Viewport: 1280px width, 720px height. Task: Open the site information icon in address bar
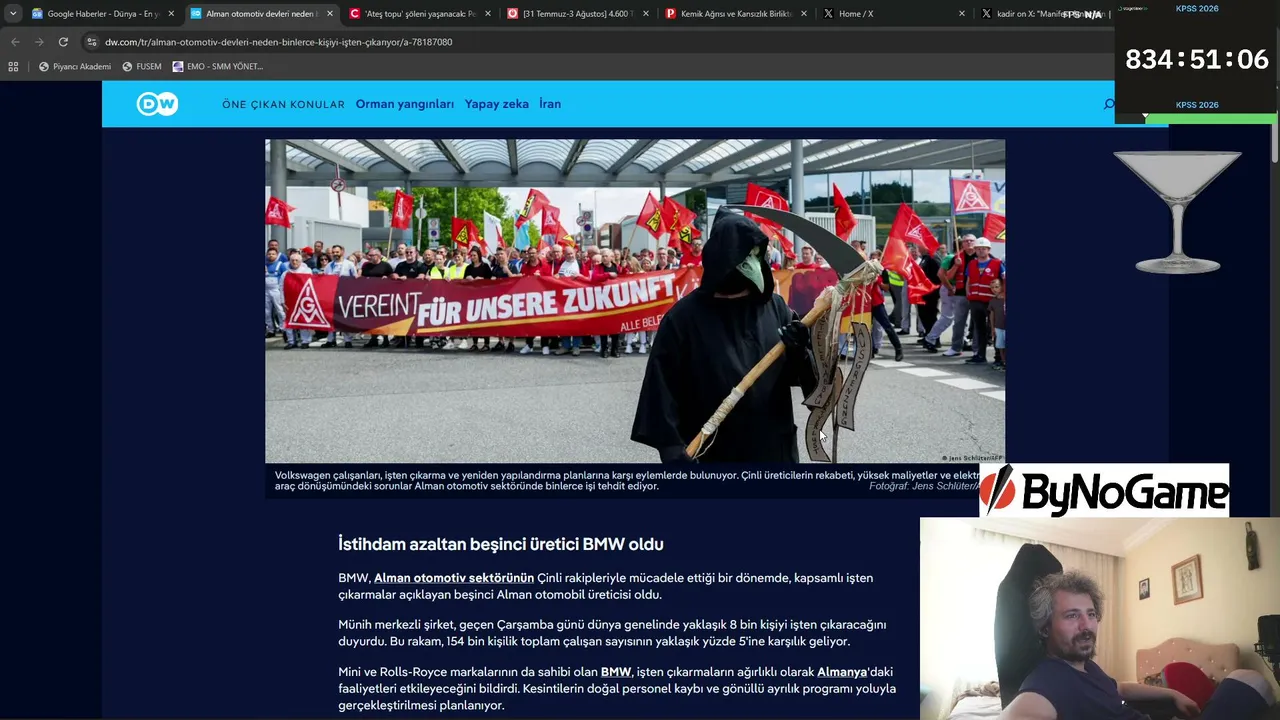(x=92, y=42)
